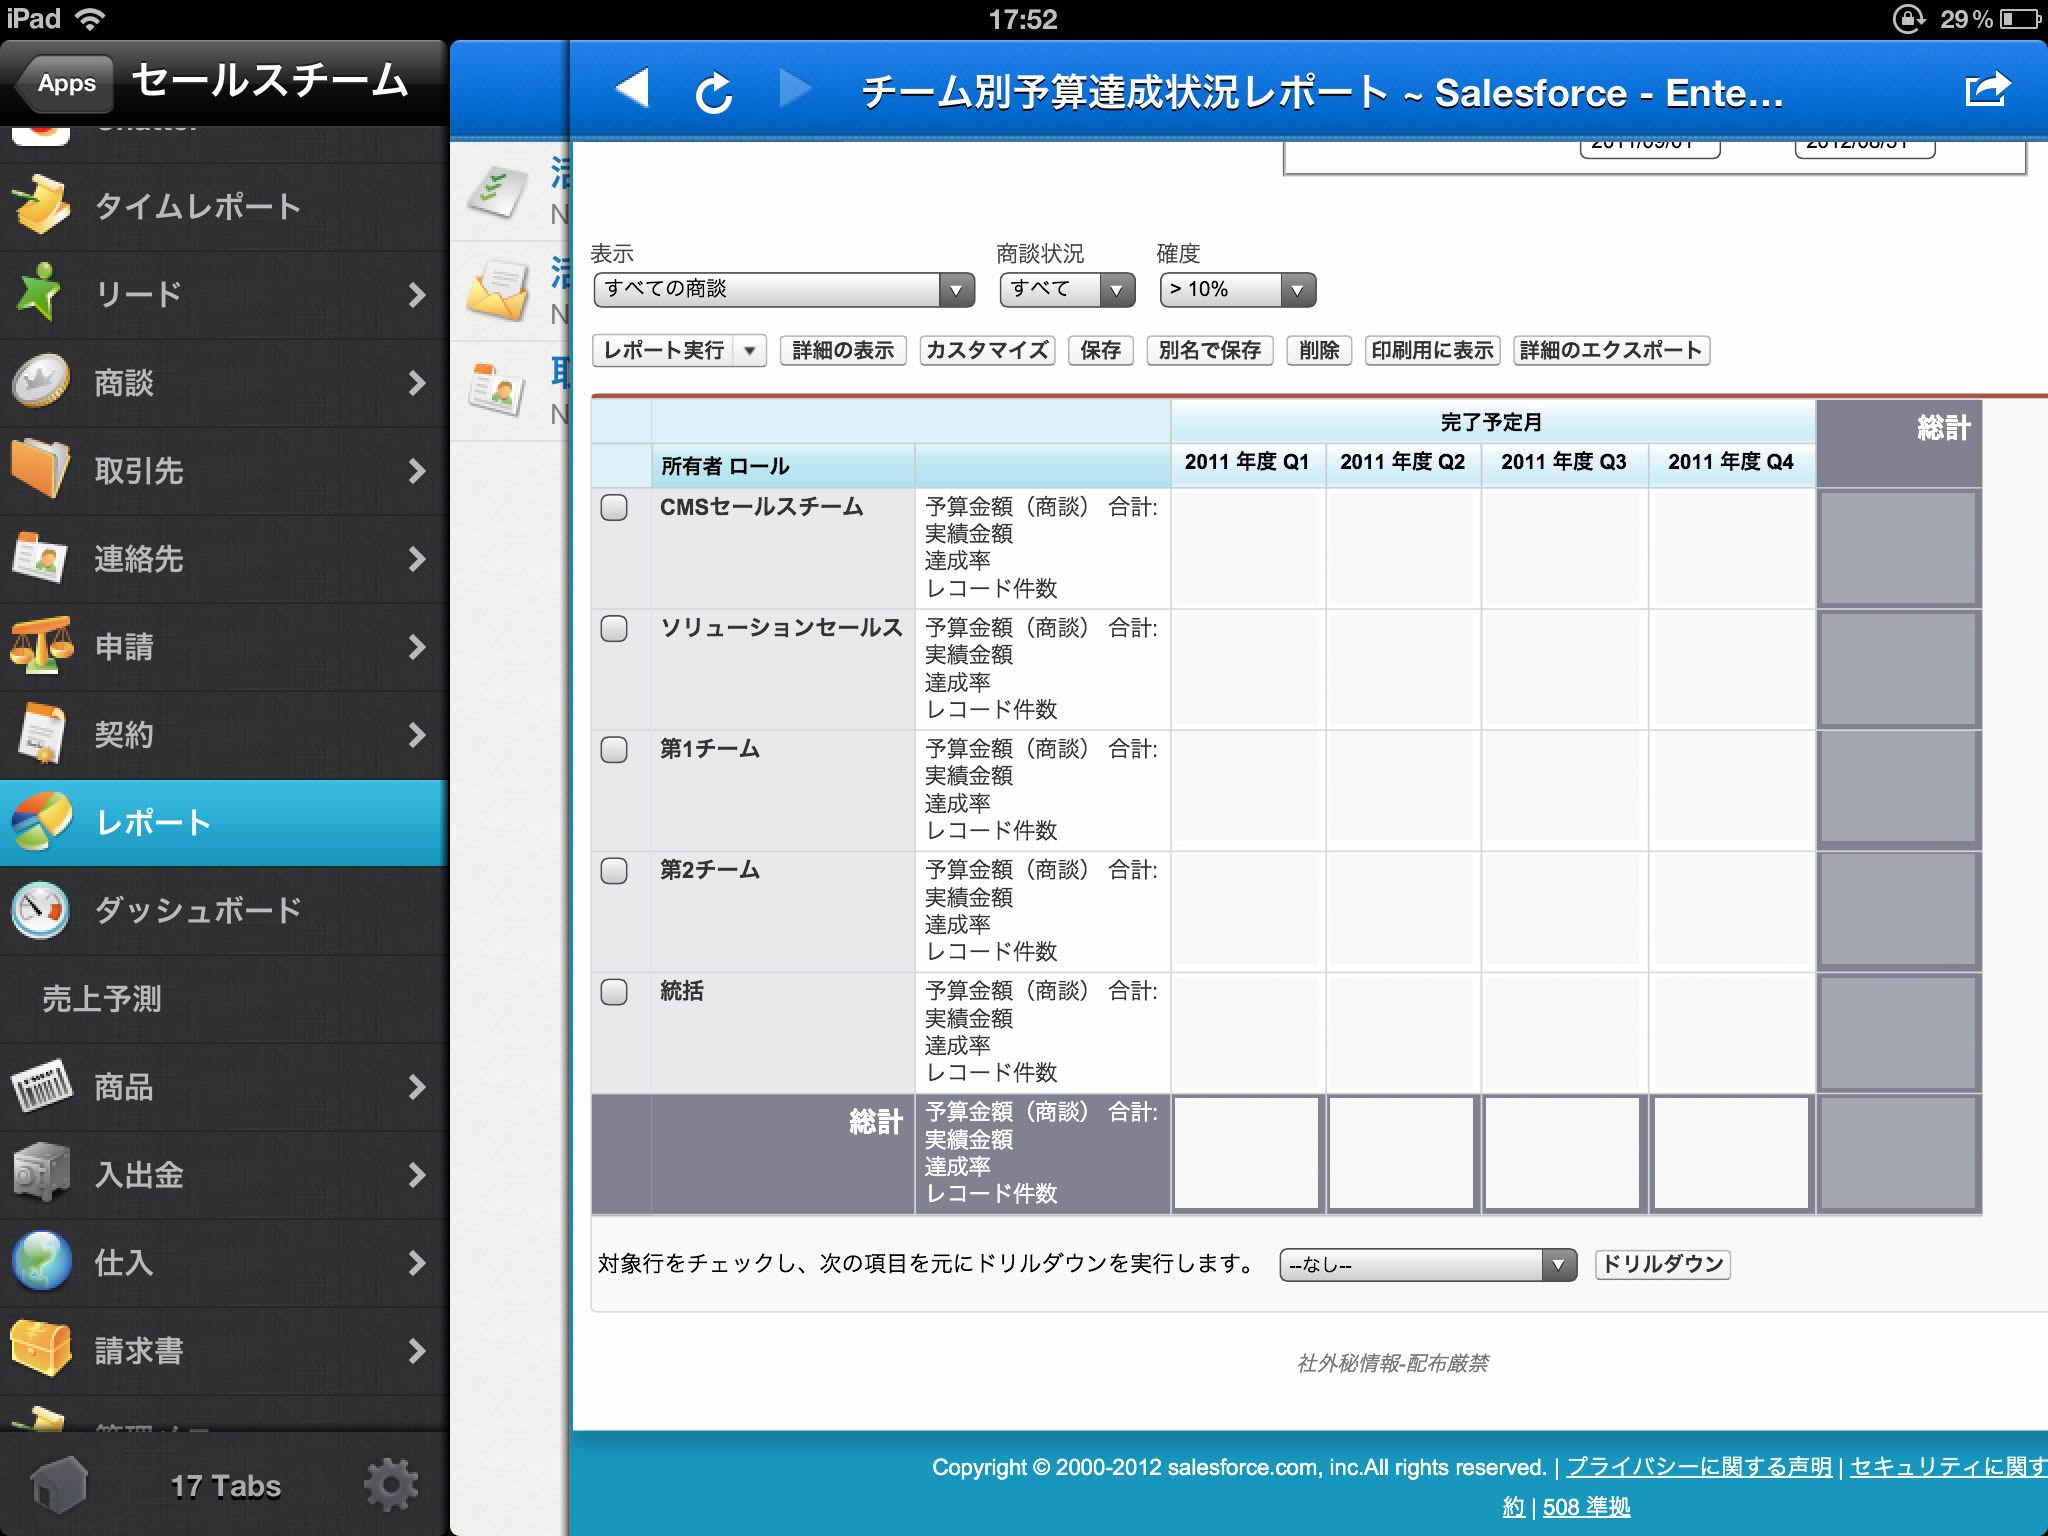The image size is (2048, 1536).
Task: Open the 508 準拠 link
Action: (1586, 1507)
